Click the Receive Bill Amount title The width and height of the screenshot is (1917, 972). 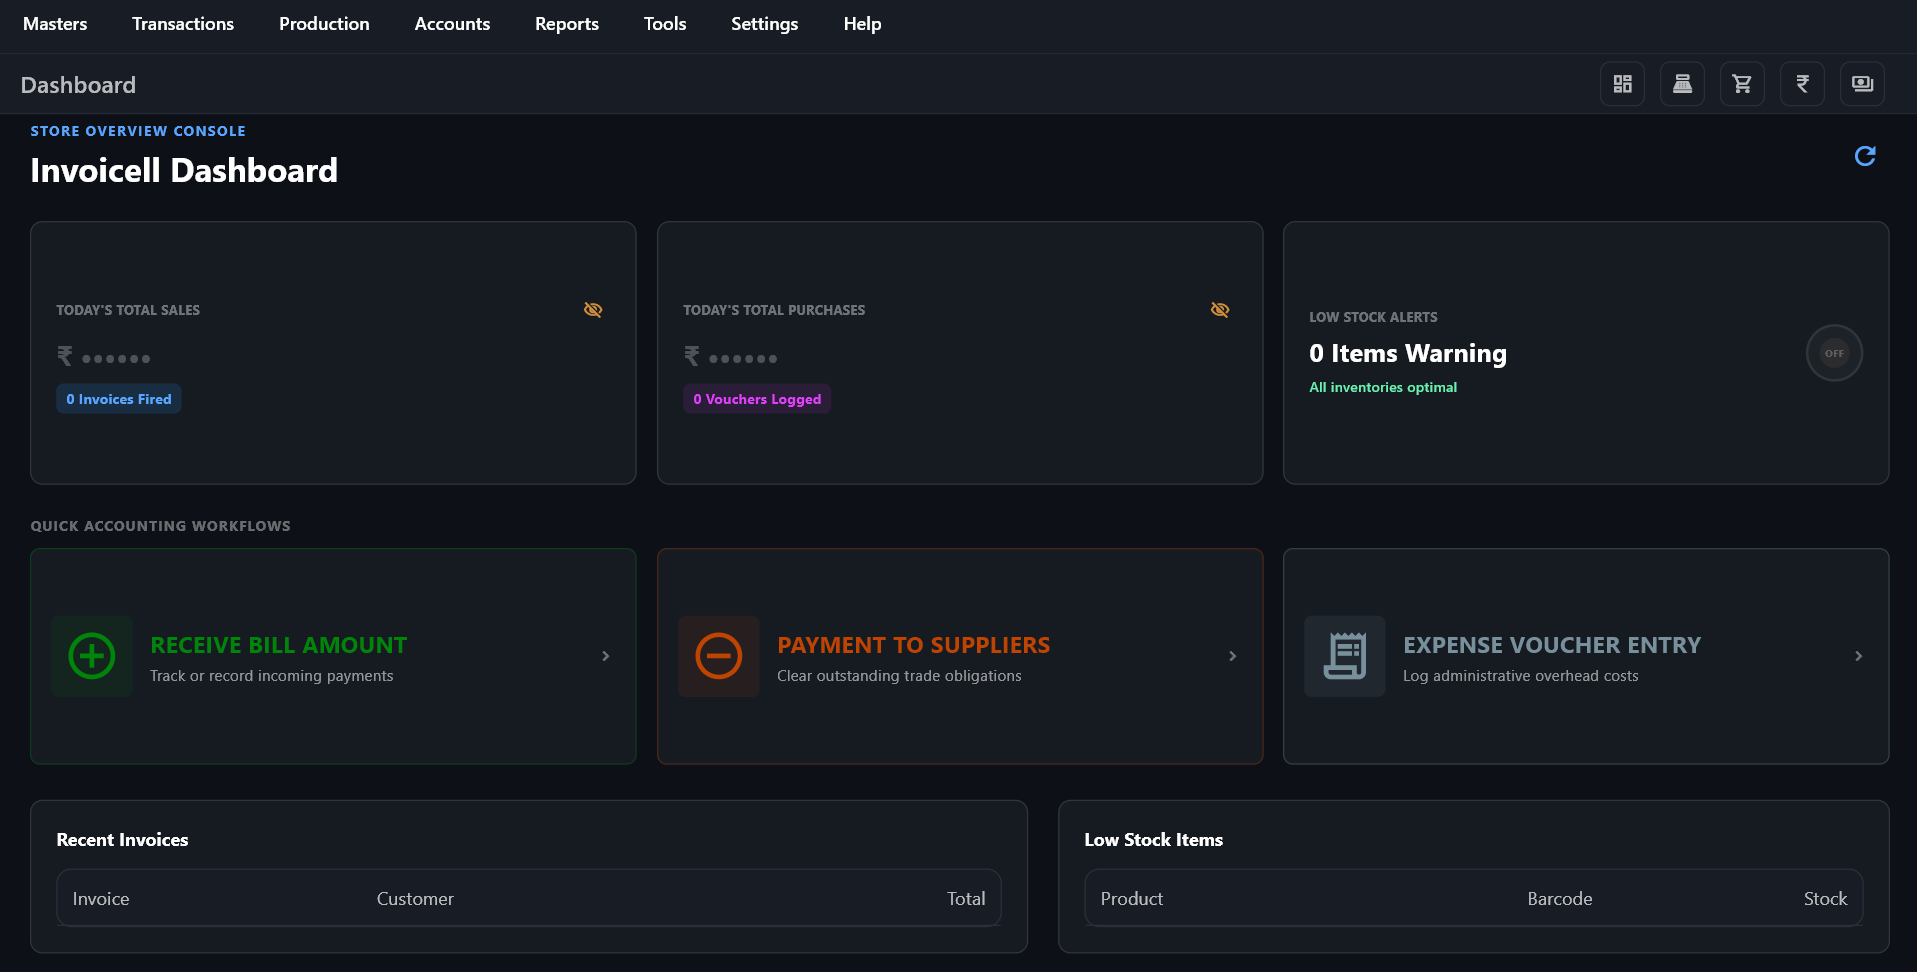click(279, 645)
